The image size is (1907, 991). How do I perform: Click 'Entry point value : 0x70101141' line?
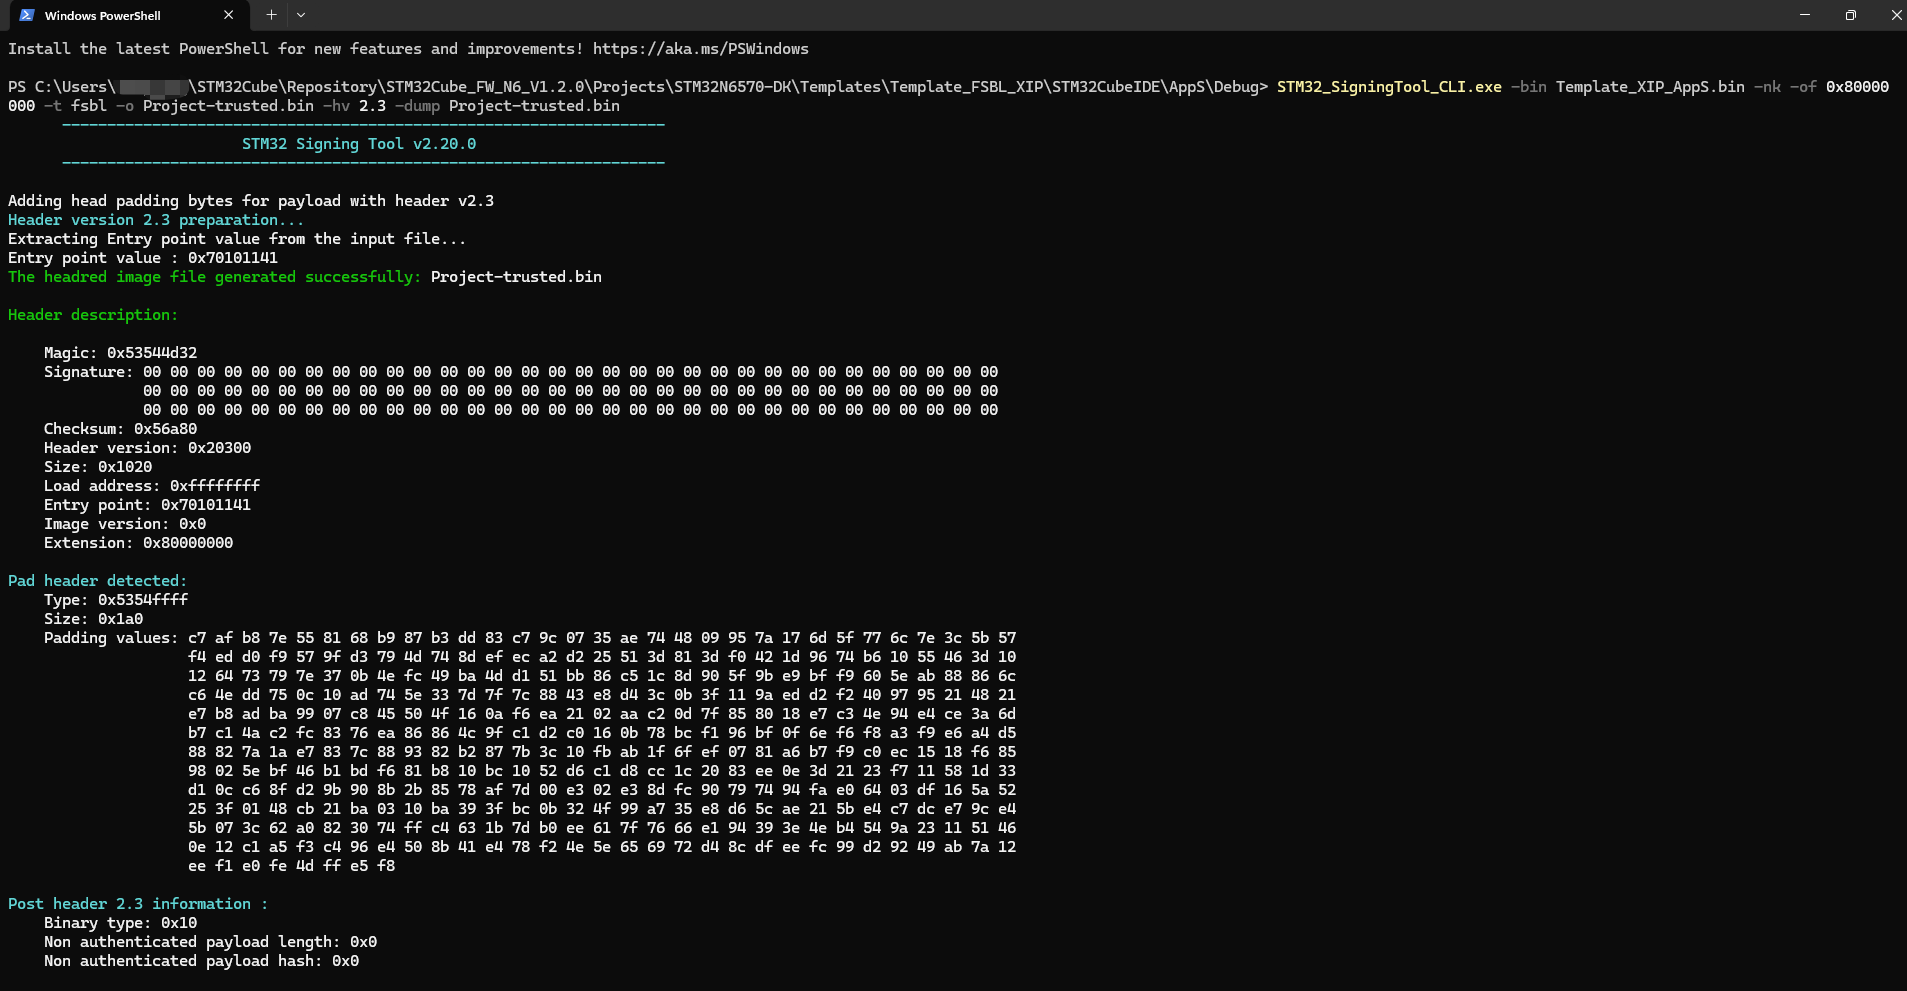click(143, 258)
